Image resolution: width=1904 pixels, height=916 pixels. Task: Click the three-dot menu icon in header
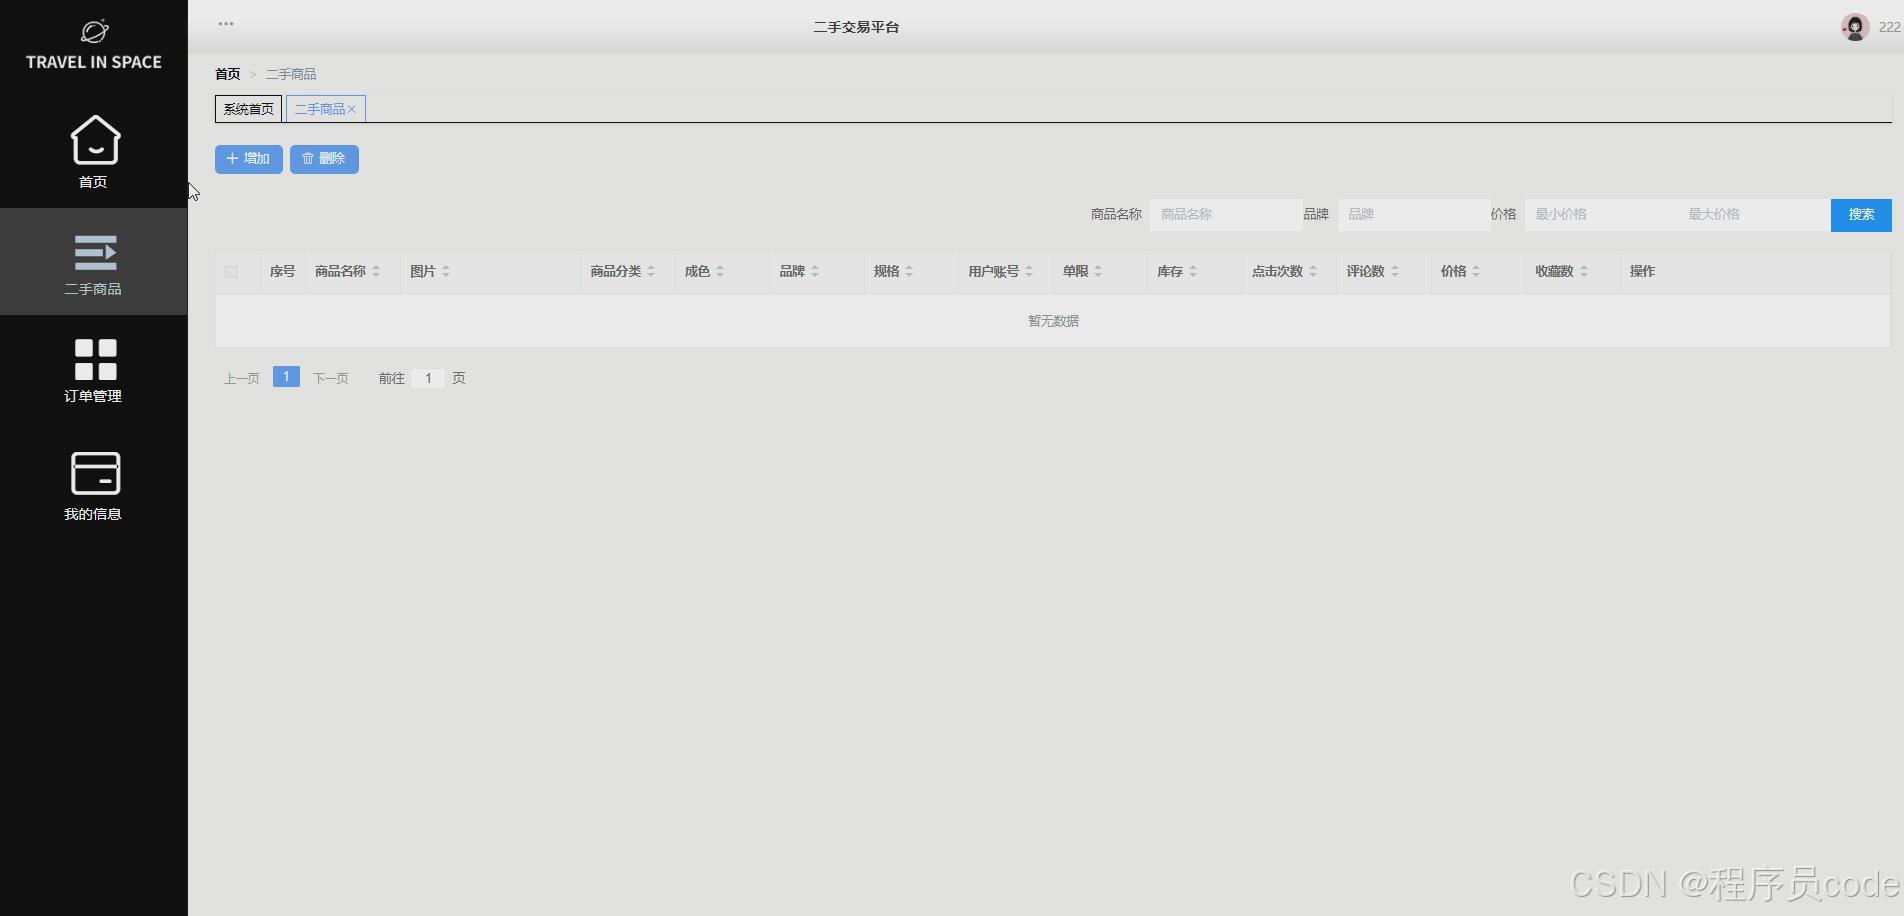pyautogui.click(x=226, y=24)
